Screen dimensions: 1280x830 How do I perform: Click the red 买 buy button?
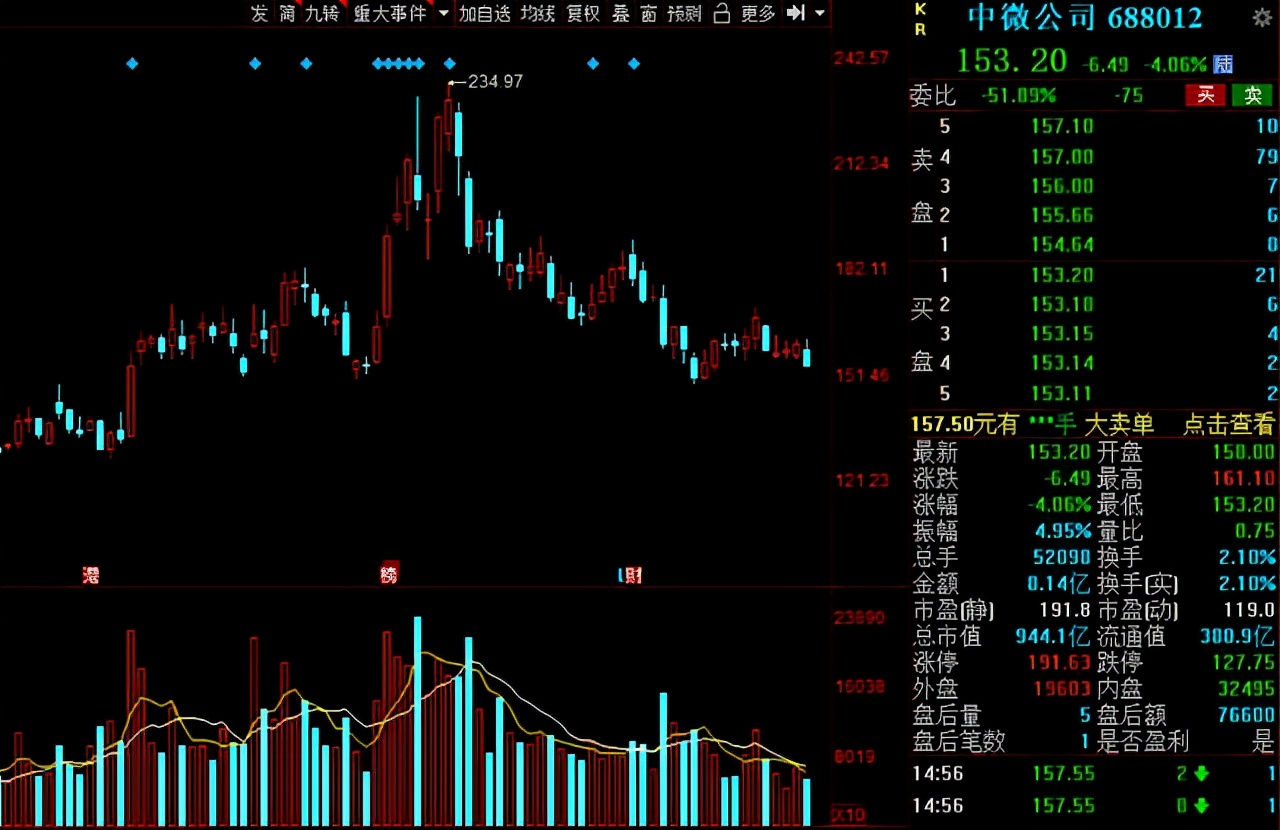[1206, 95]
